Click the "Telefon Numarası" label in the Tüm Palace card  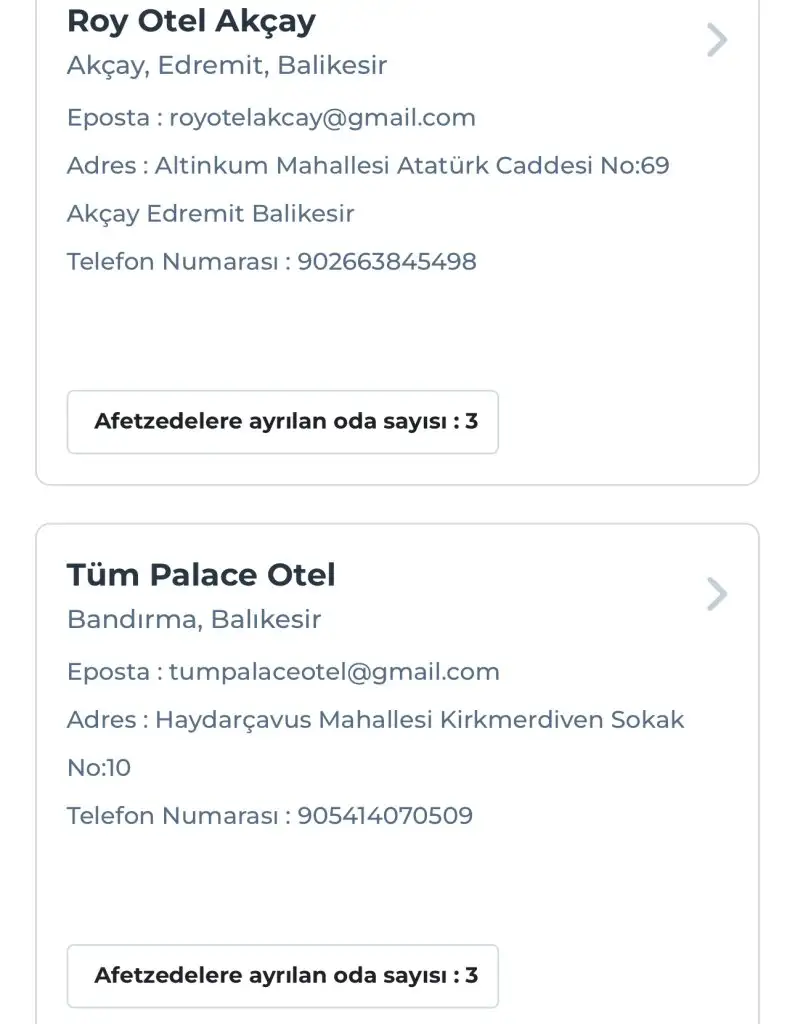click(x=173, y=816)
